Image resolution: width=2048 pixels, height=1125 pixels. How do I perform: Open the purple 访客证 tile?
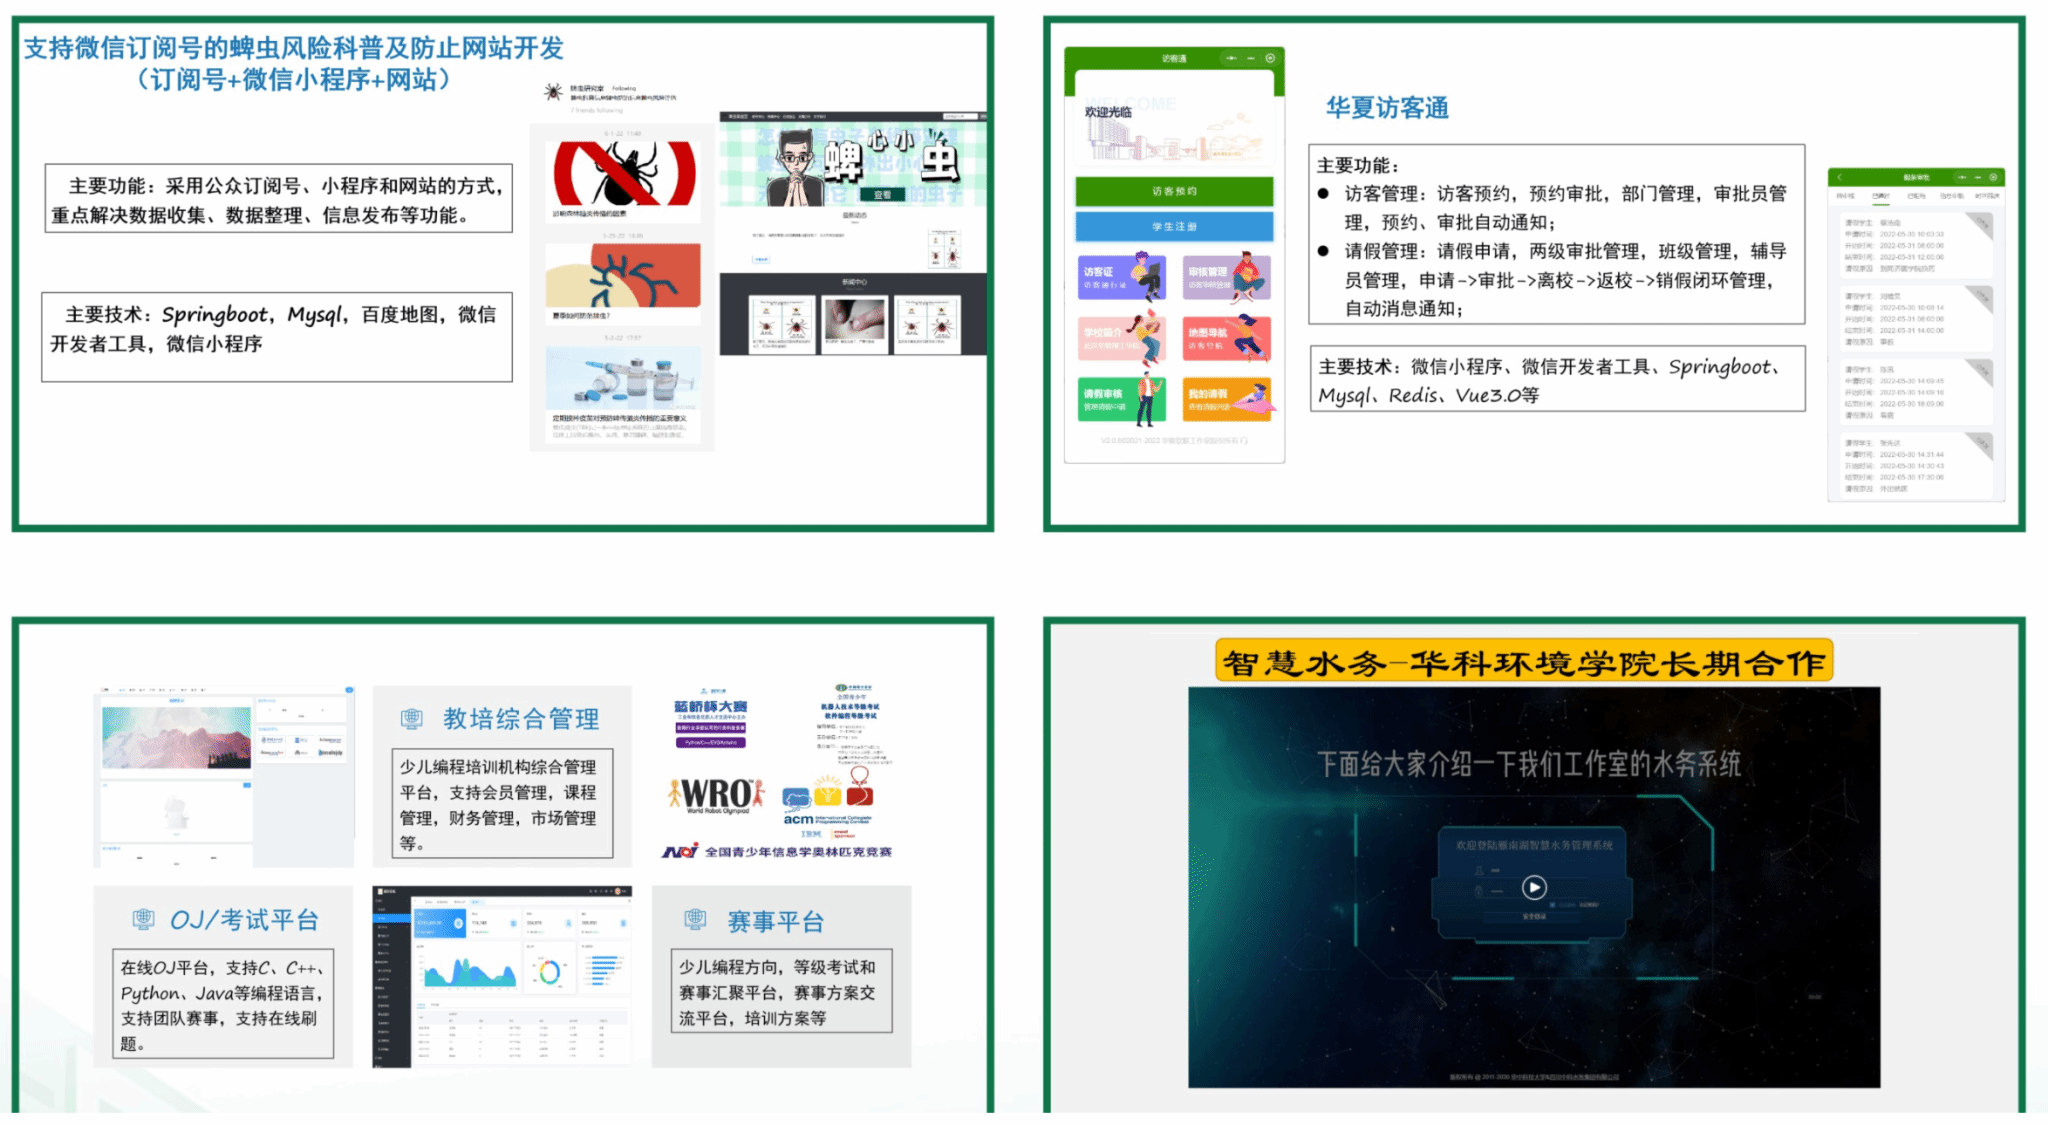1122,278
